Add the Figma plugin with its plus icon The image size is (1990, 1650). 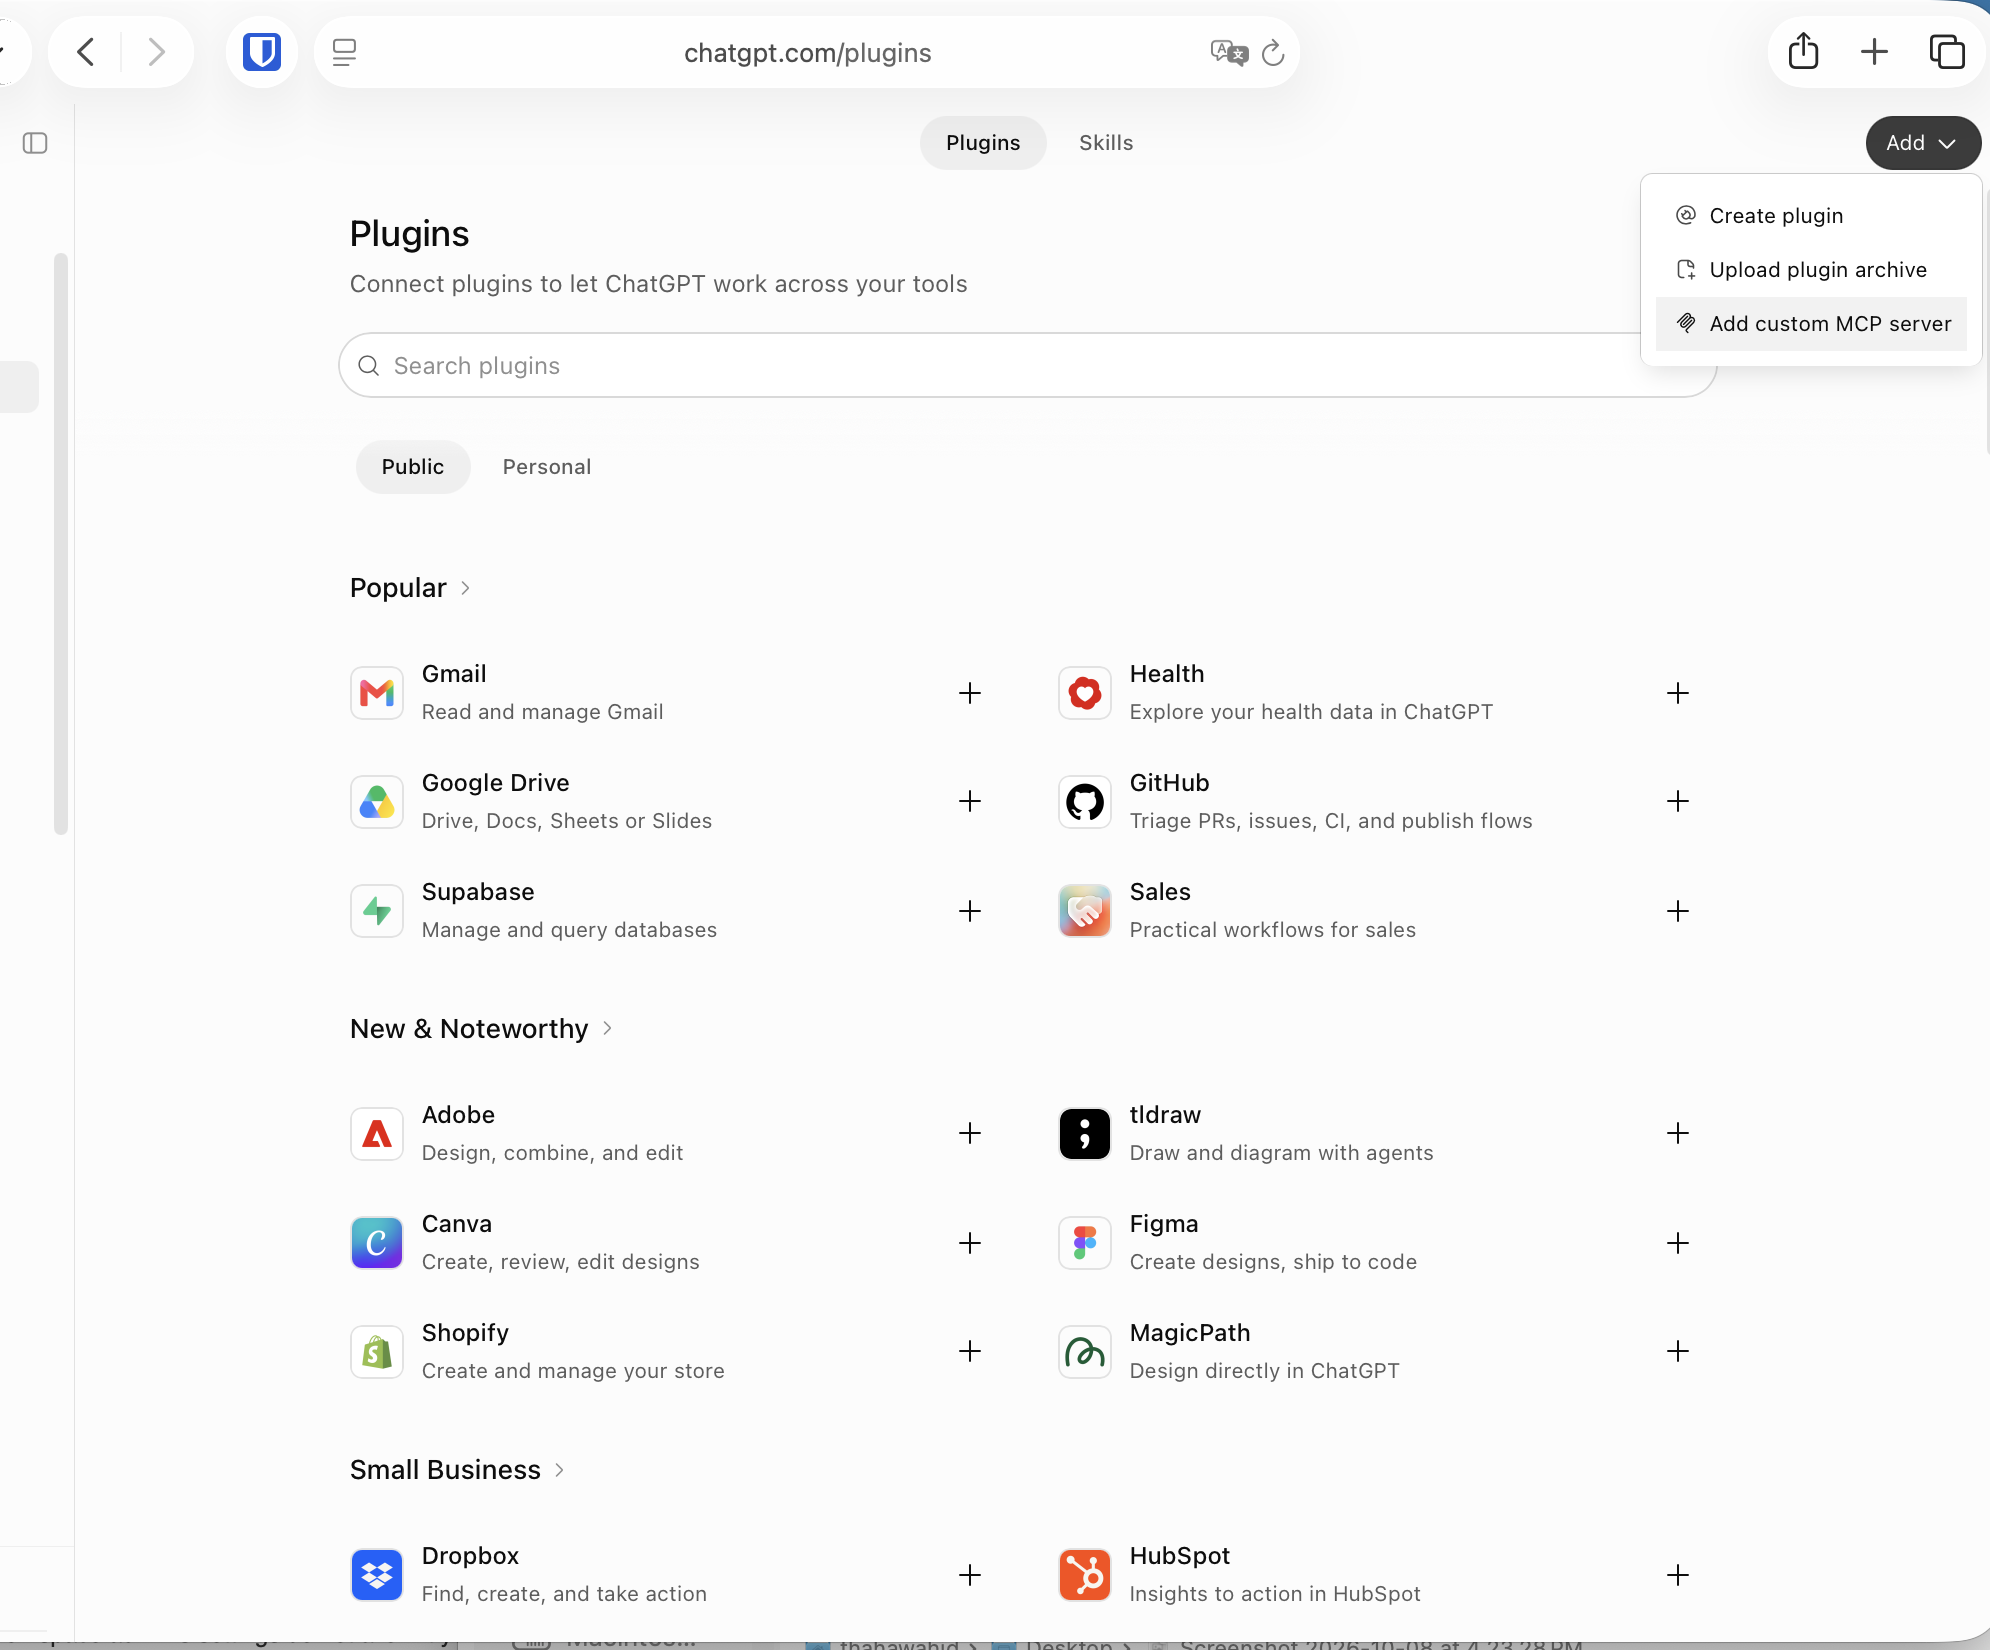(1678, 1243)
